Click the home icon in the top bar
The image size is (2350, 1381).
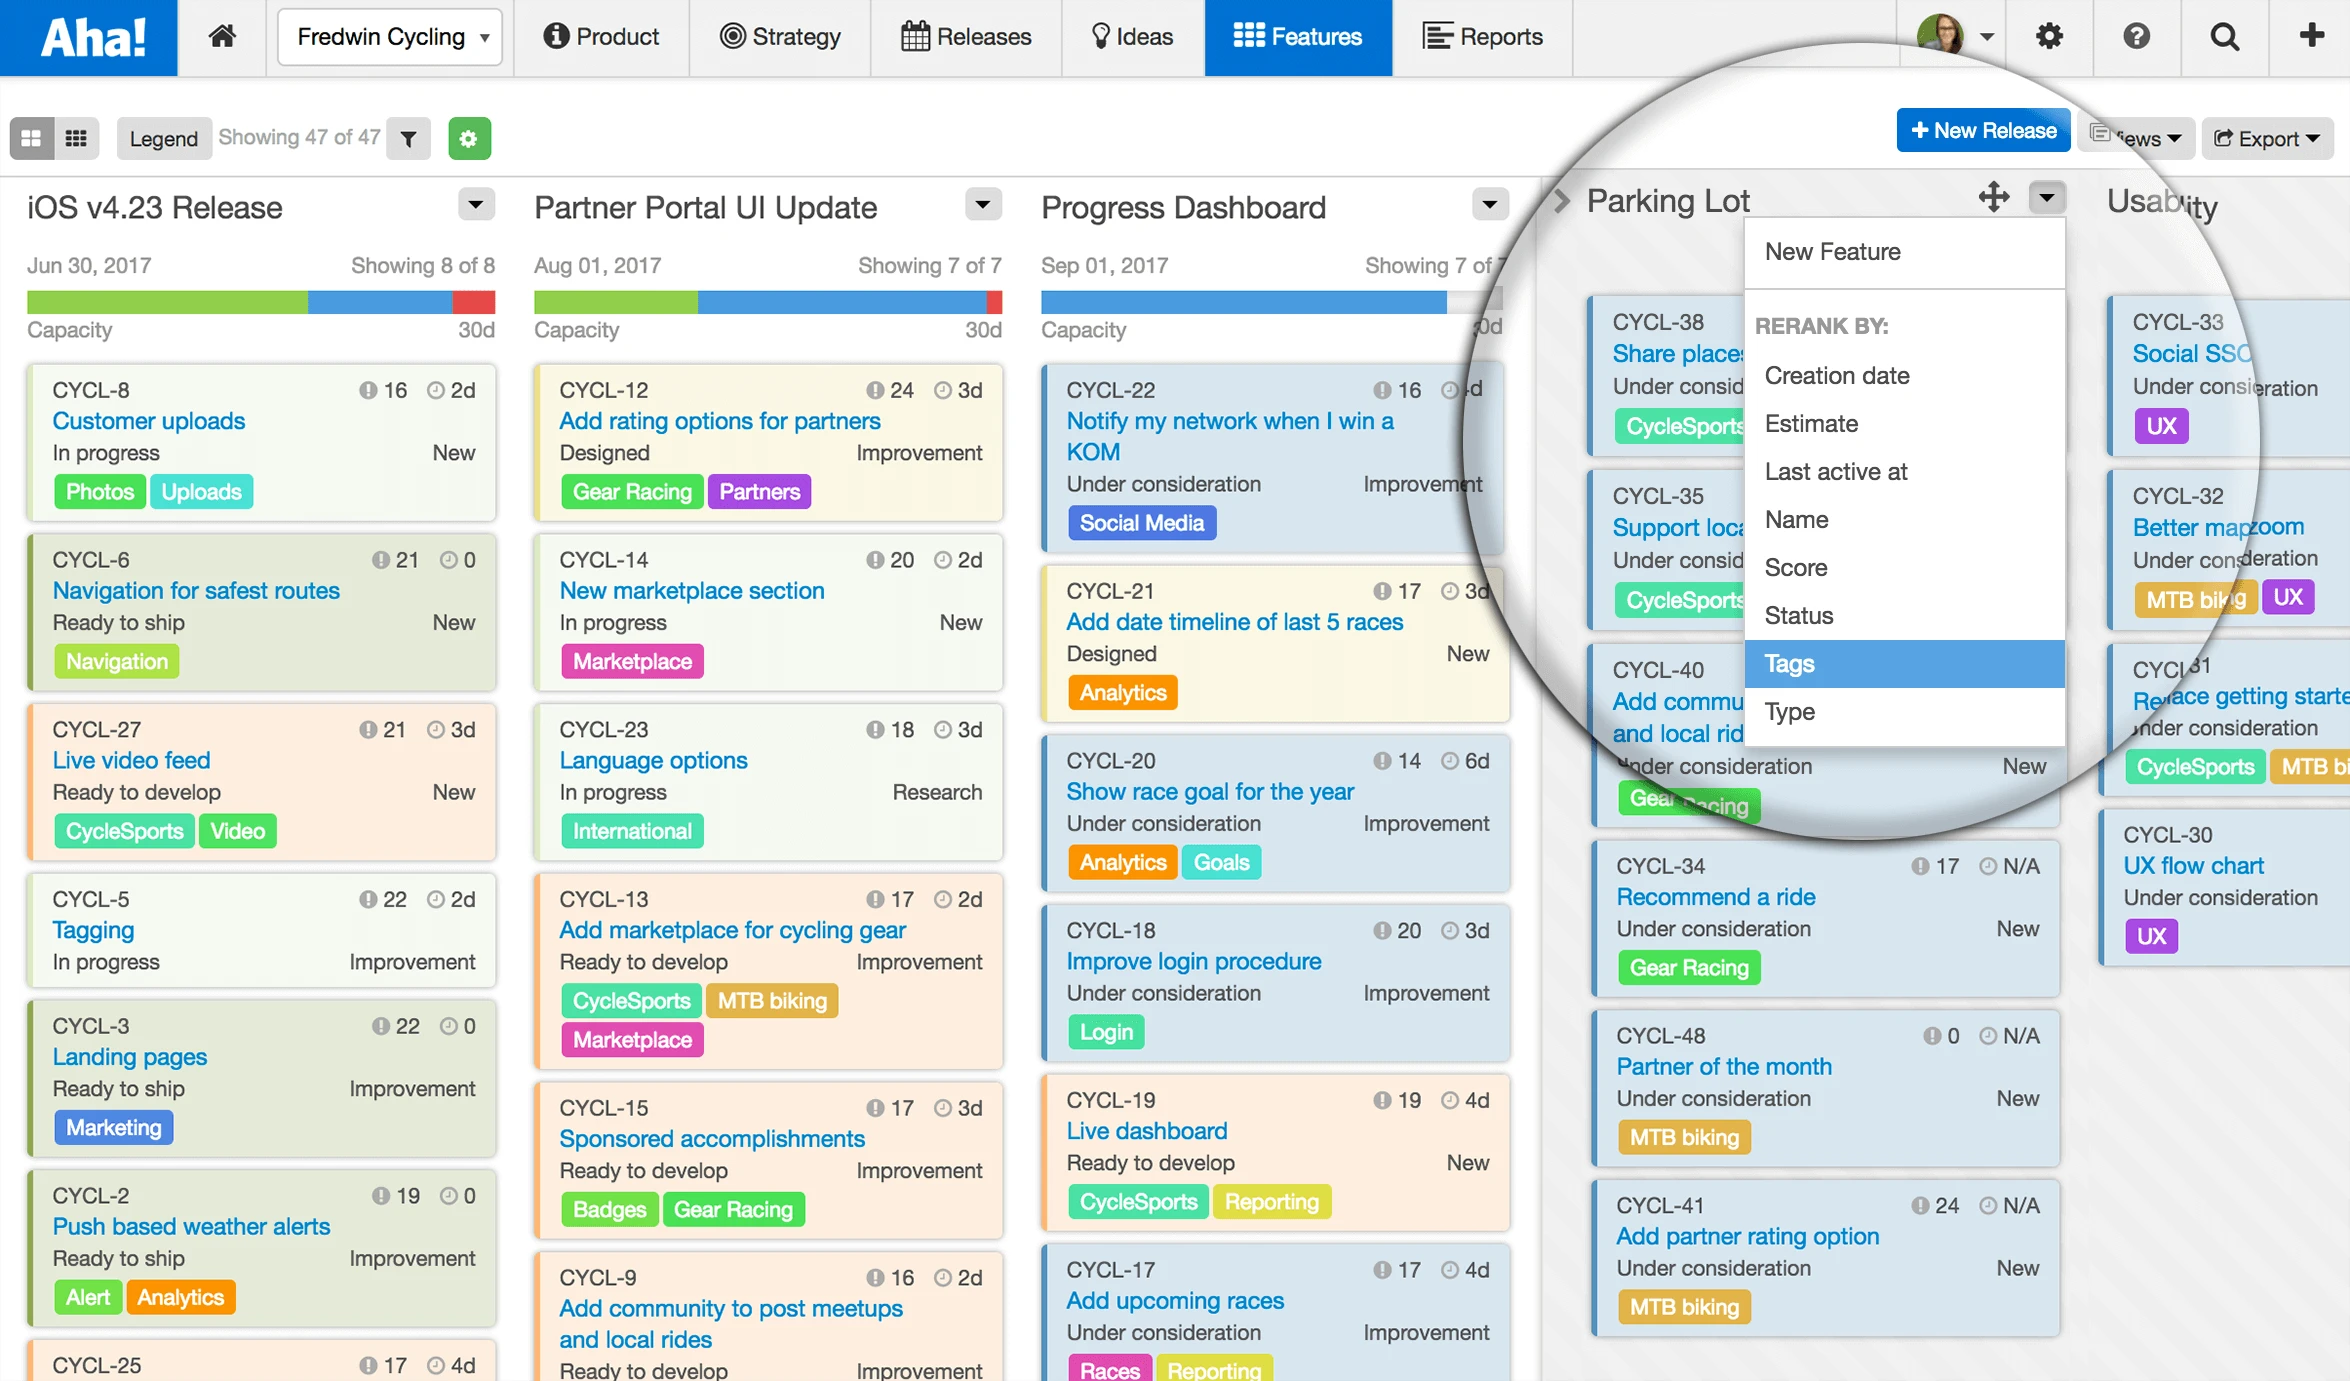(x=222, y=37)
